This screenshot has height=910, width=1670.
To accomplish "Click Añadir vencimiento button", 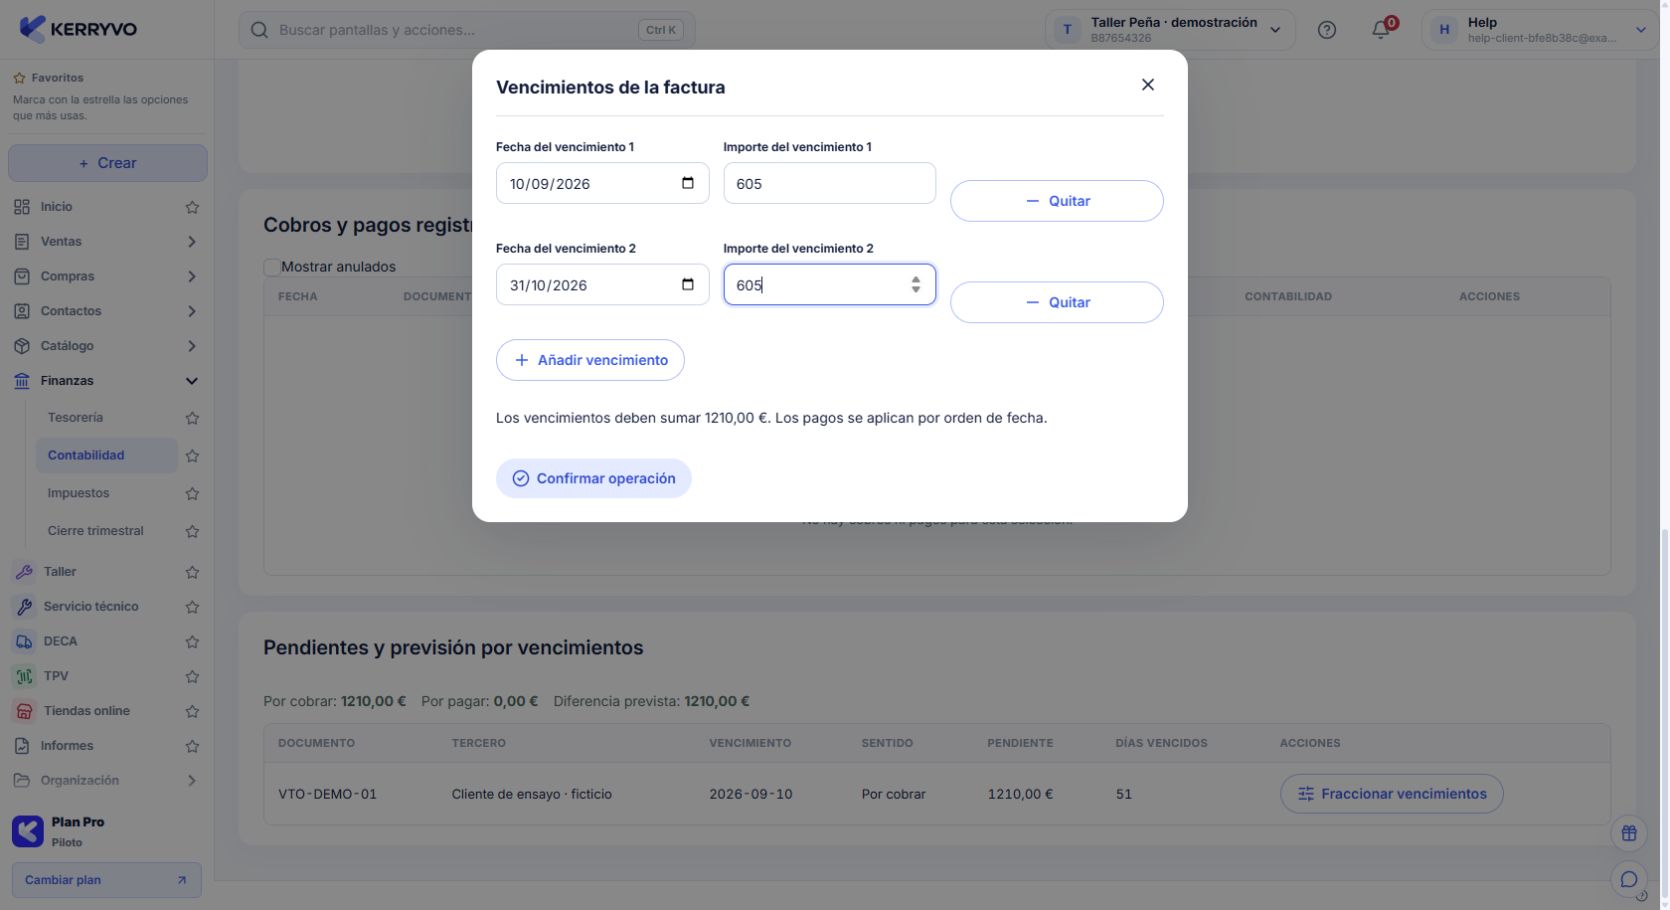I will (x=590, y=360).
